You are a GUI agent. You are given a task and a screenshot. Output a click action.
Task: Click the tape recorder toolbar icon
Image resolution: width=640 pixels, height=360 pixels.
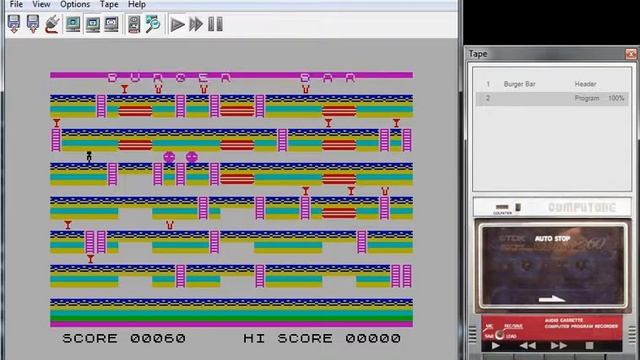click(x=134, y=24)
